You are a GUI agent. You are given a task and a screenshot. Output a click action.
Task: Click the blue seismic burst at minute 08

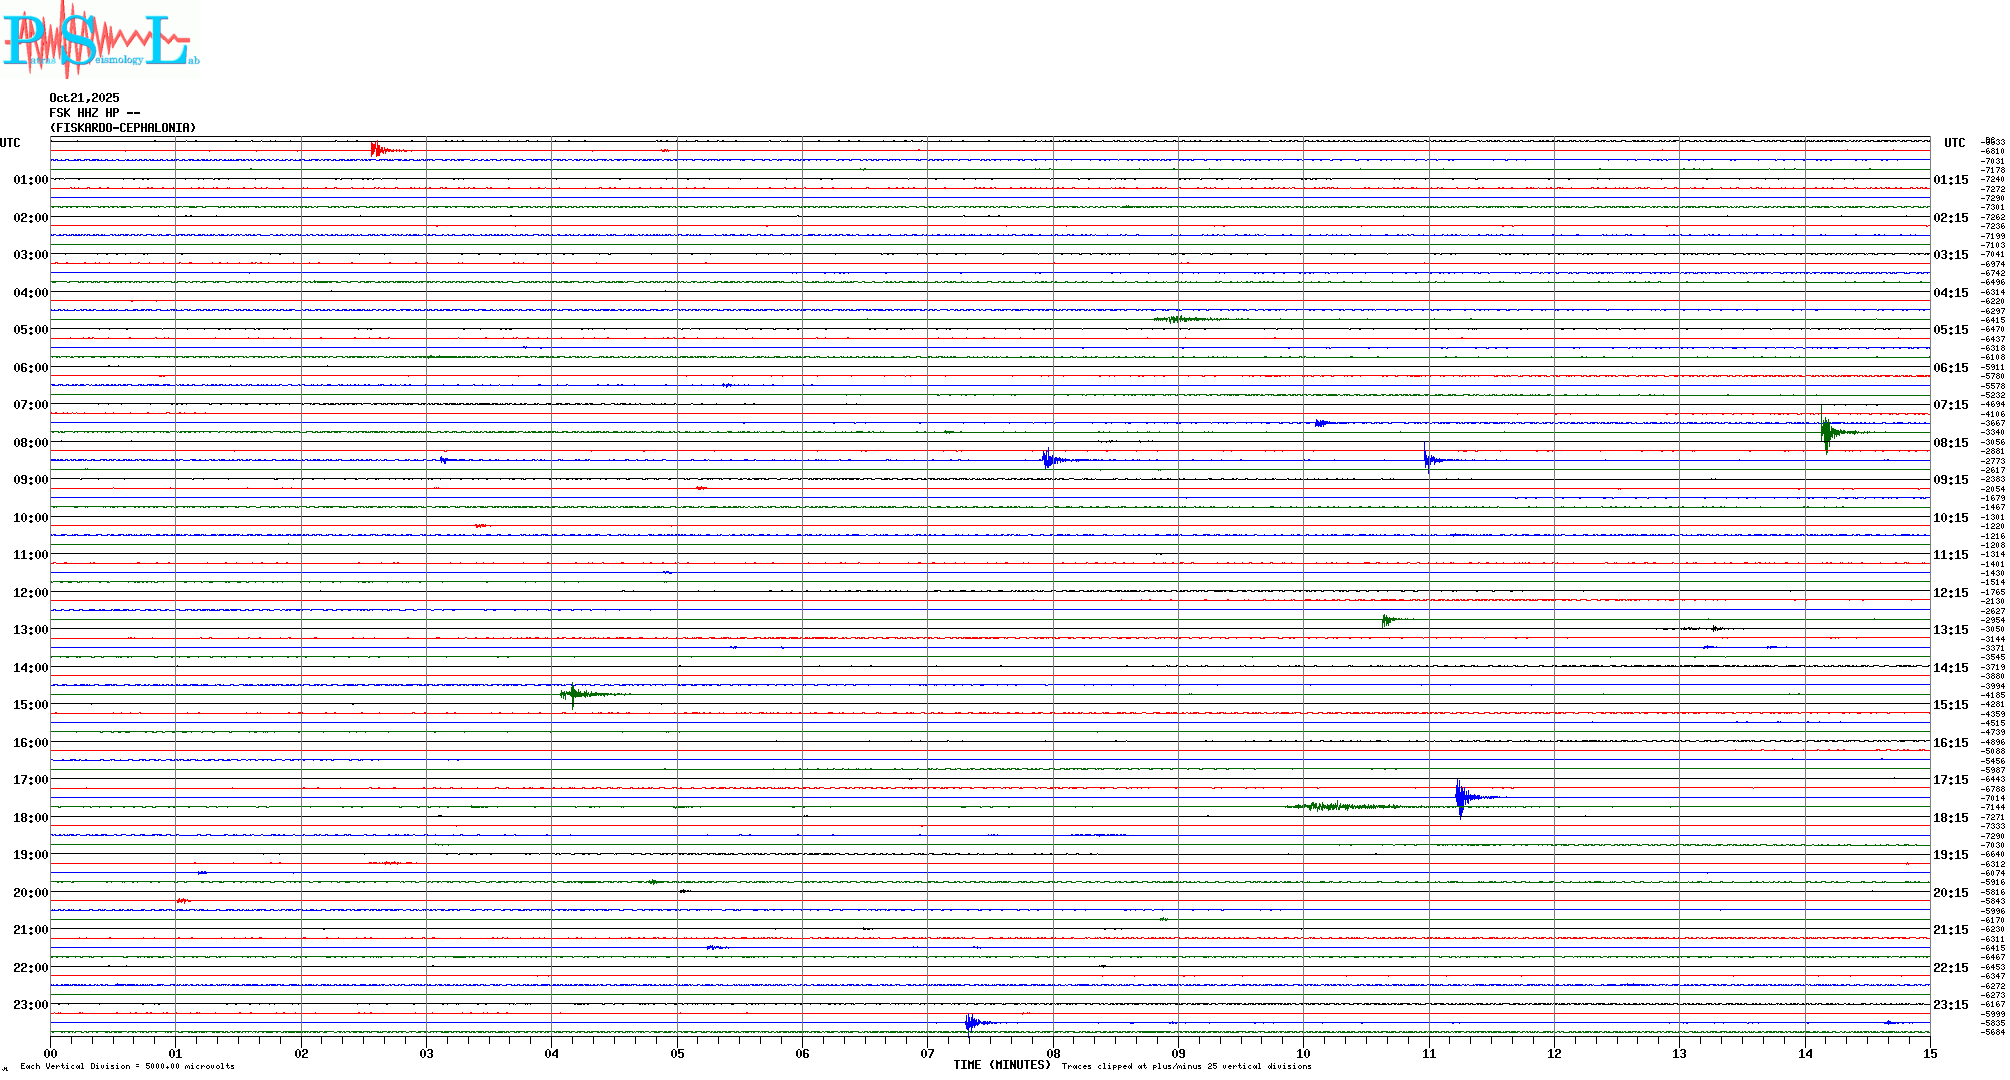pyautogui.click(x=1047, y=460)
